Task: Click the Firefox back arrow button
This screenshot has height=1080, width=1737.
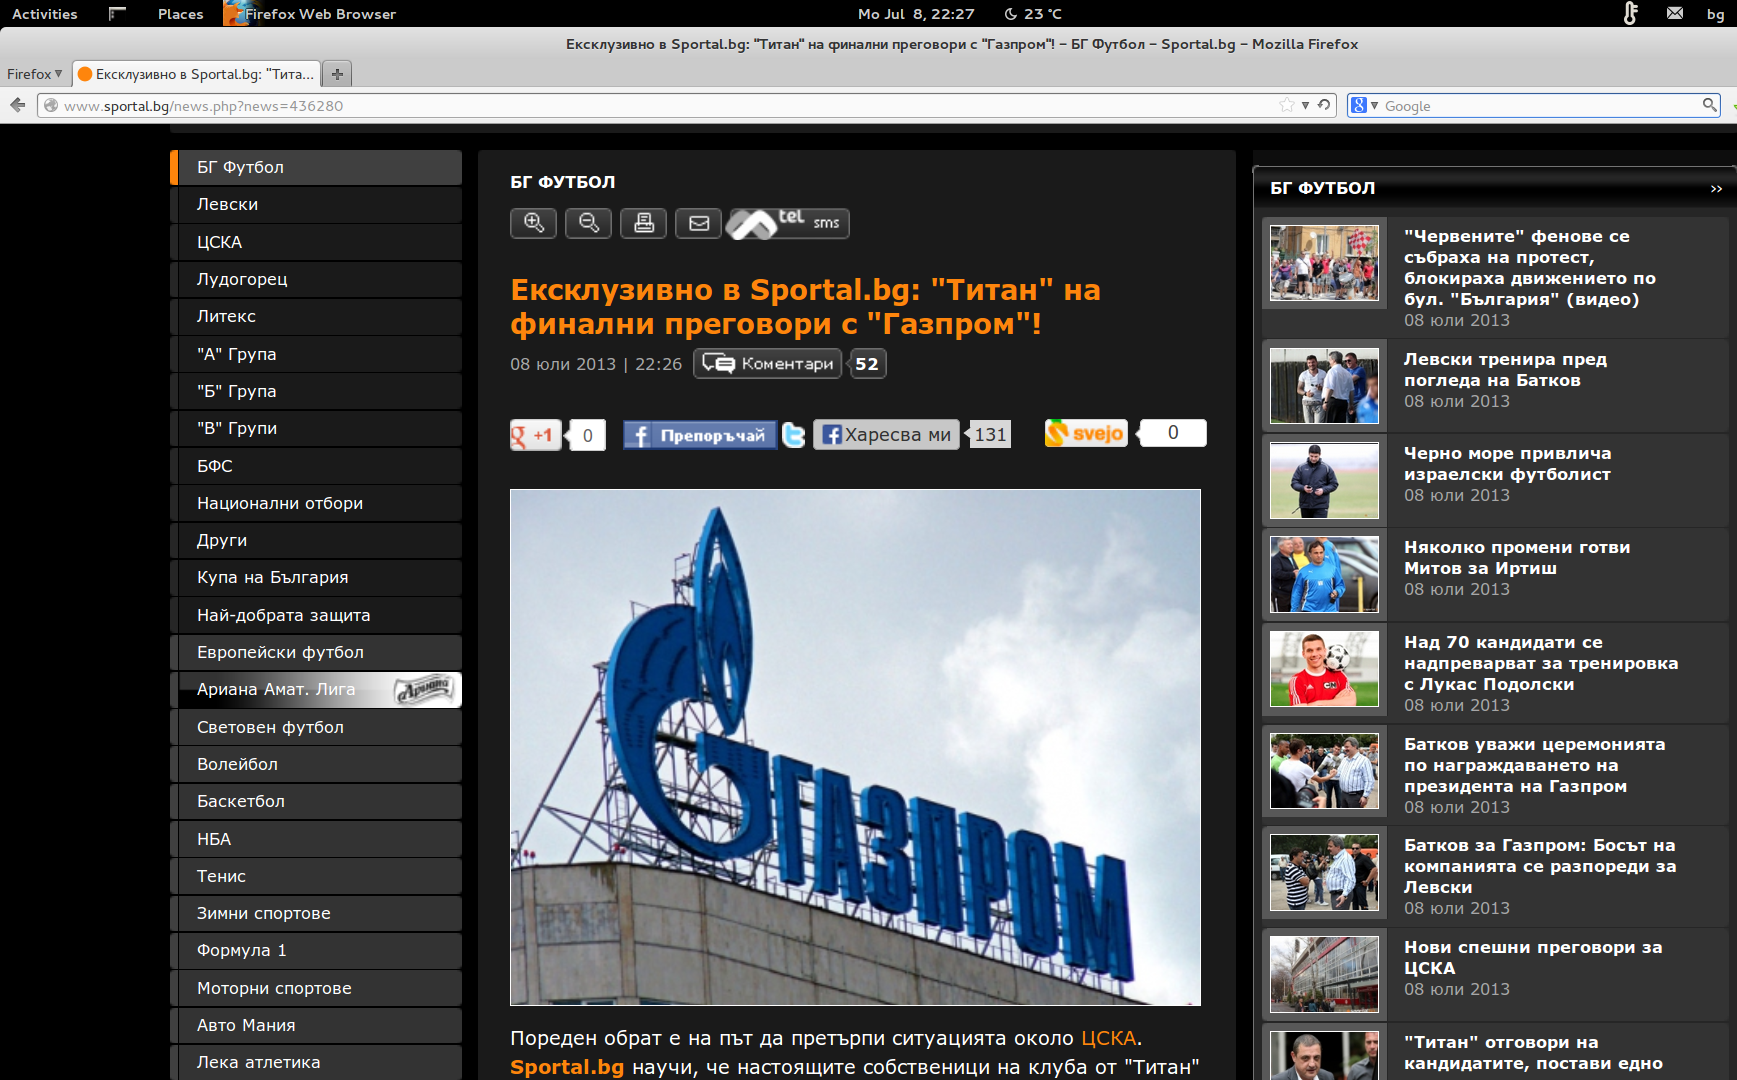Action: [x=18, y=105]
